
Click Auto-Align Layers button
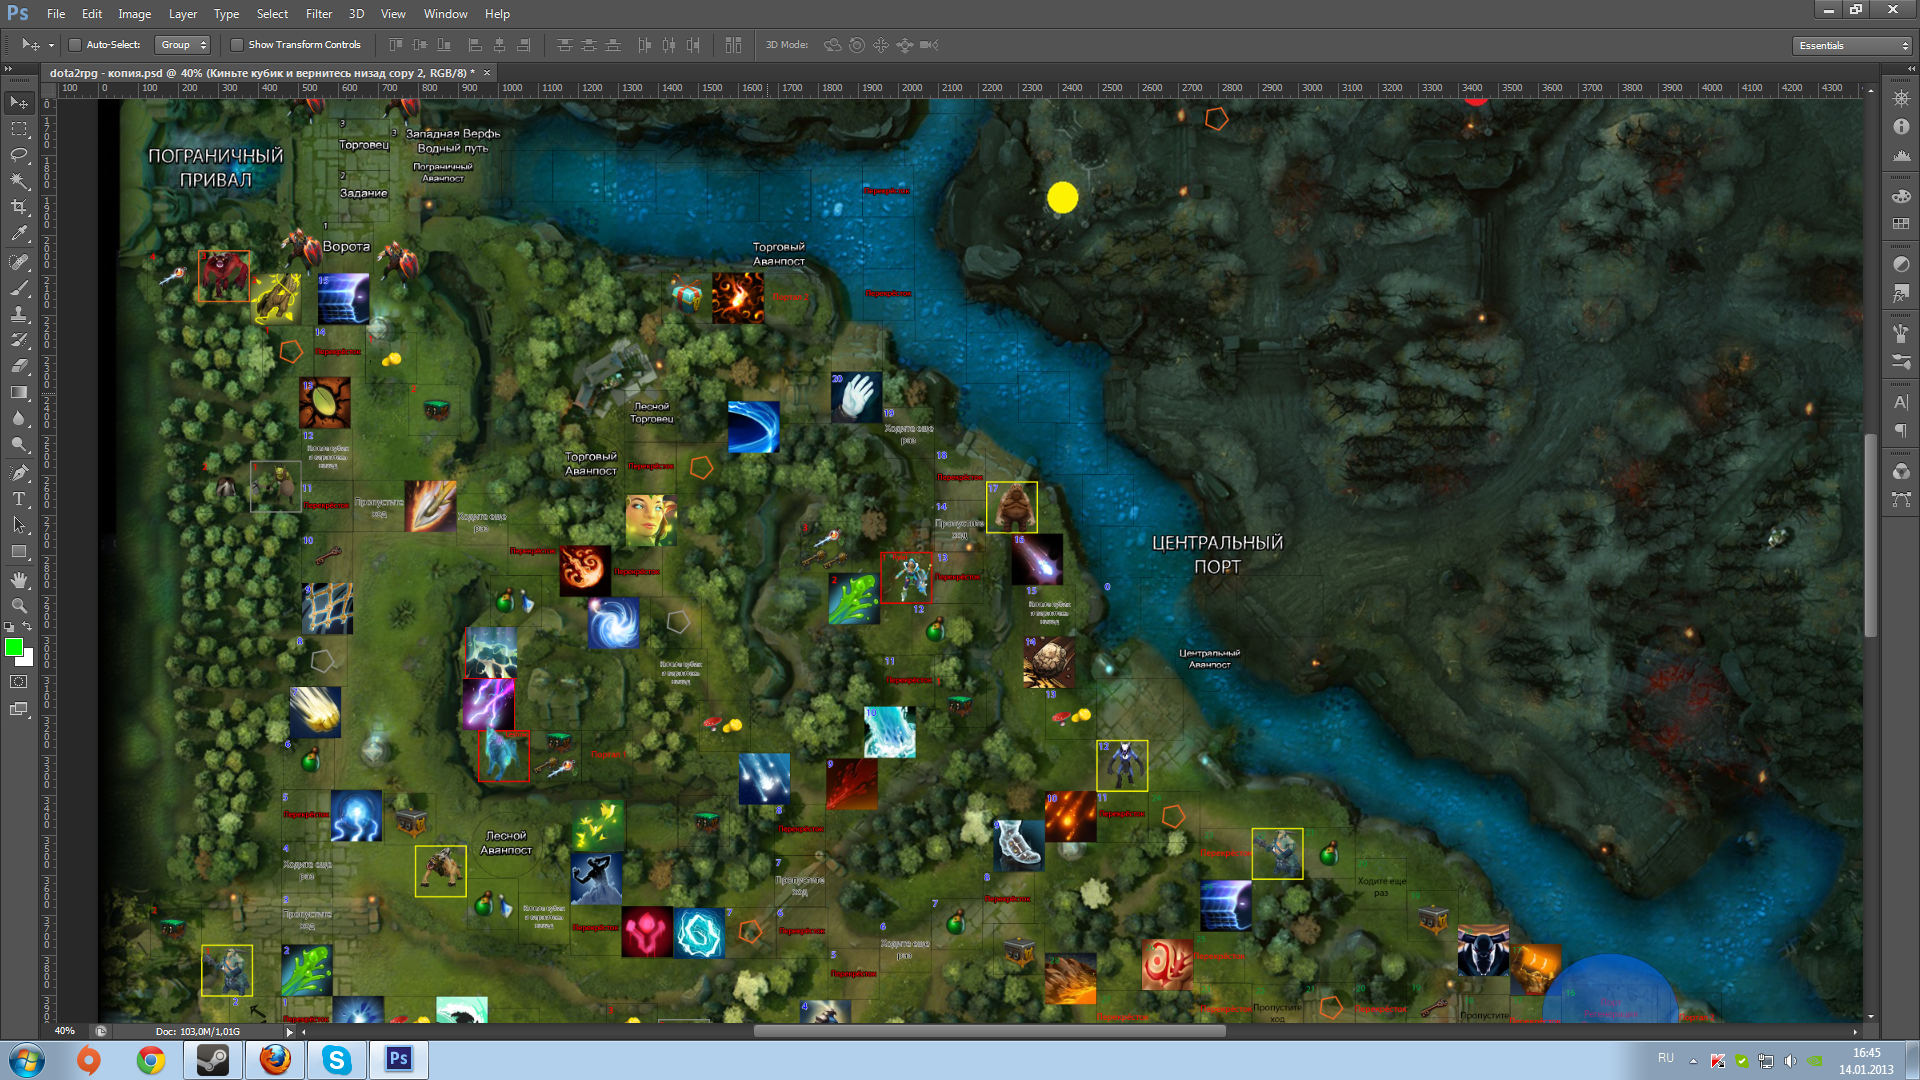pos(733,45)
